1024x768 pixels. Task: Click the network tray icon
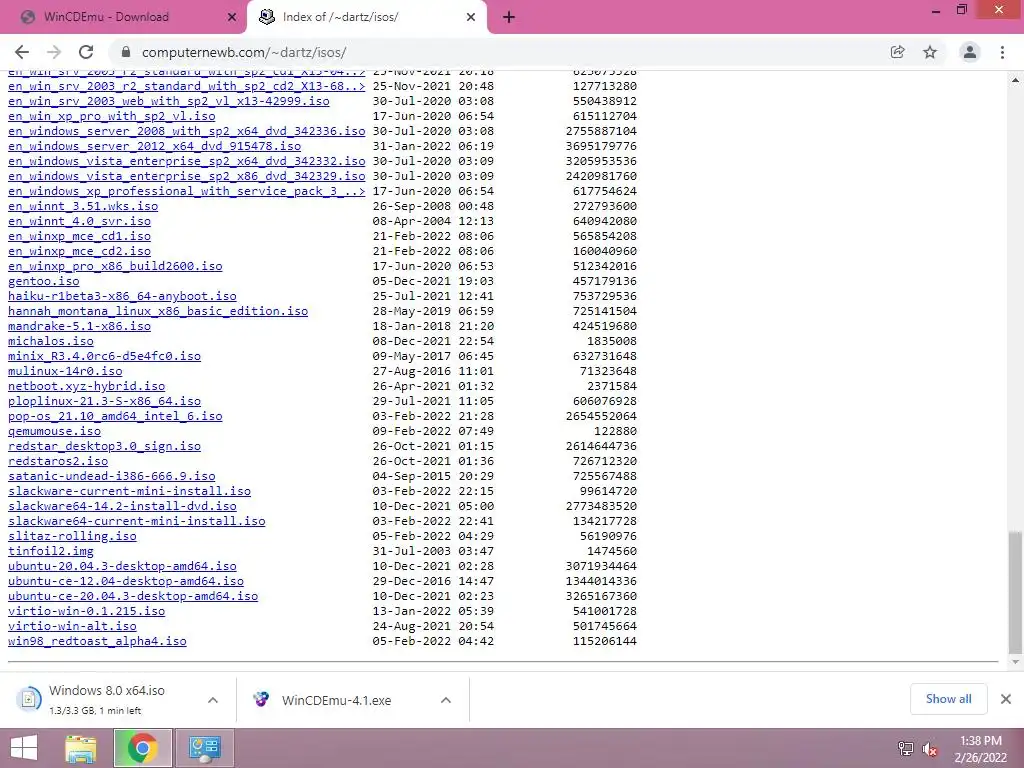pos(905,749)
